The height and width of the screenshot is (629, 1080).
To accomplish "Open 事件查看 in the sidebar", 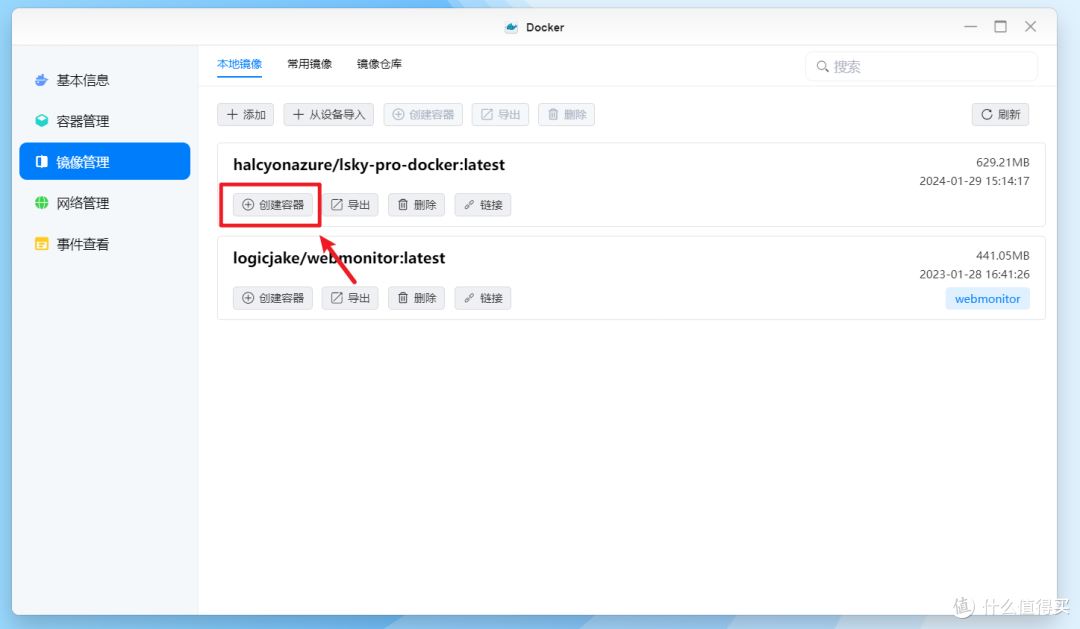I will [x=104, y=244].
